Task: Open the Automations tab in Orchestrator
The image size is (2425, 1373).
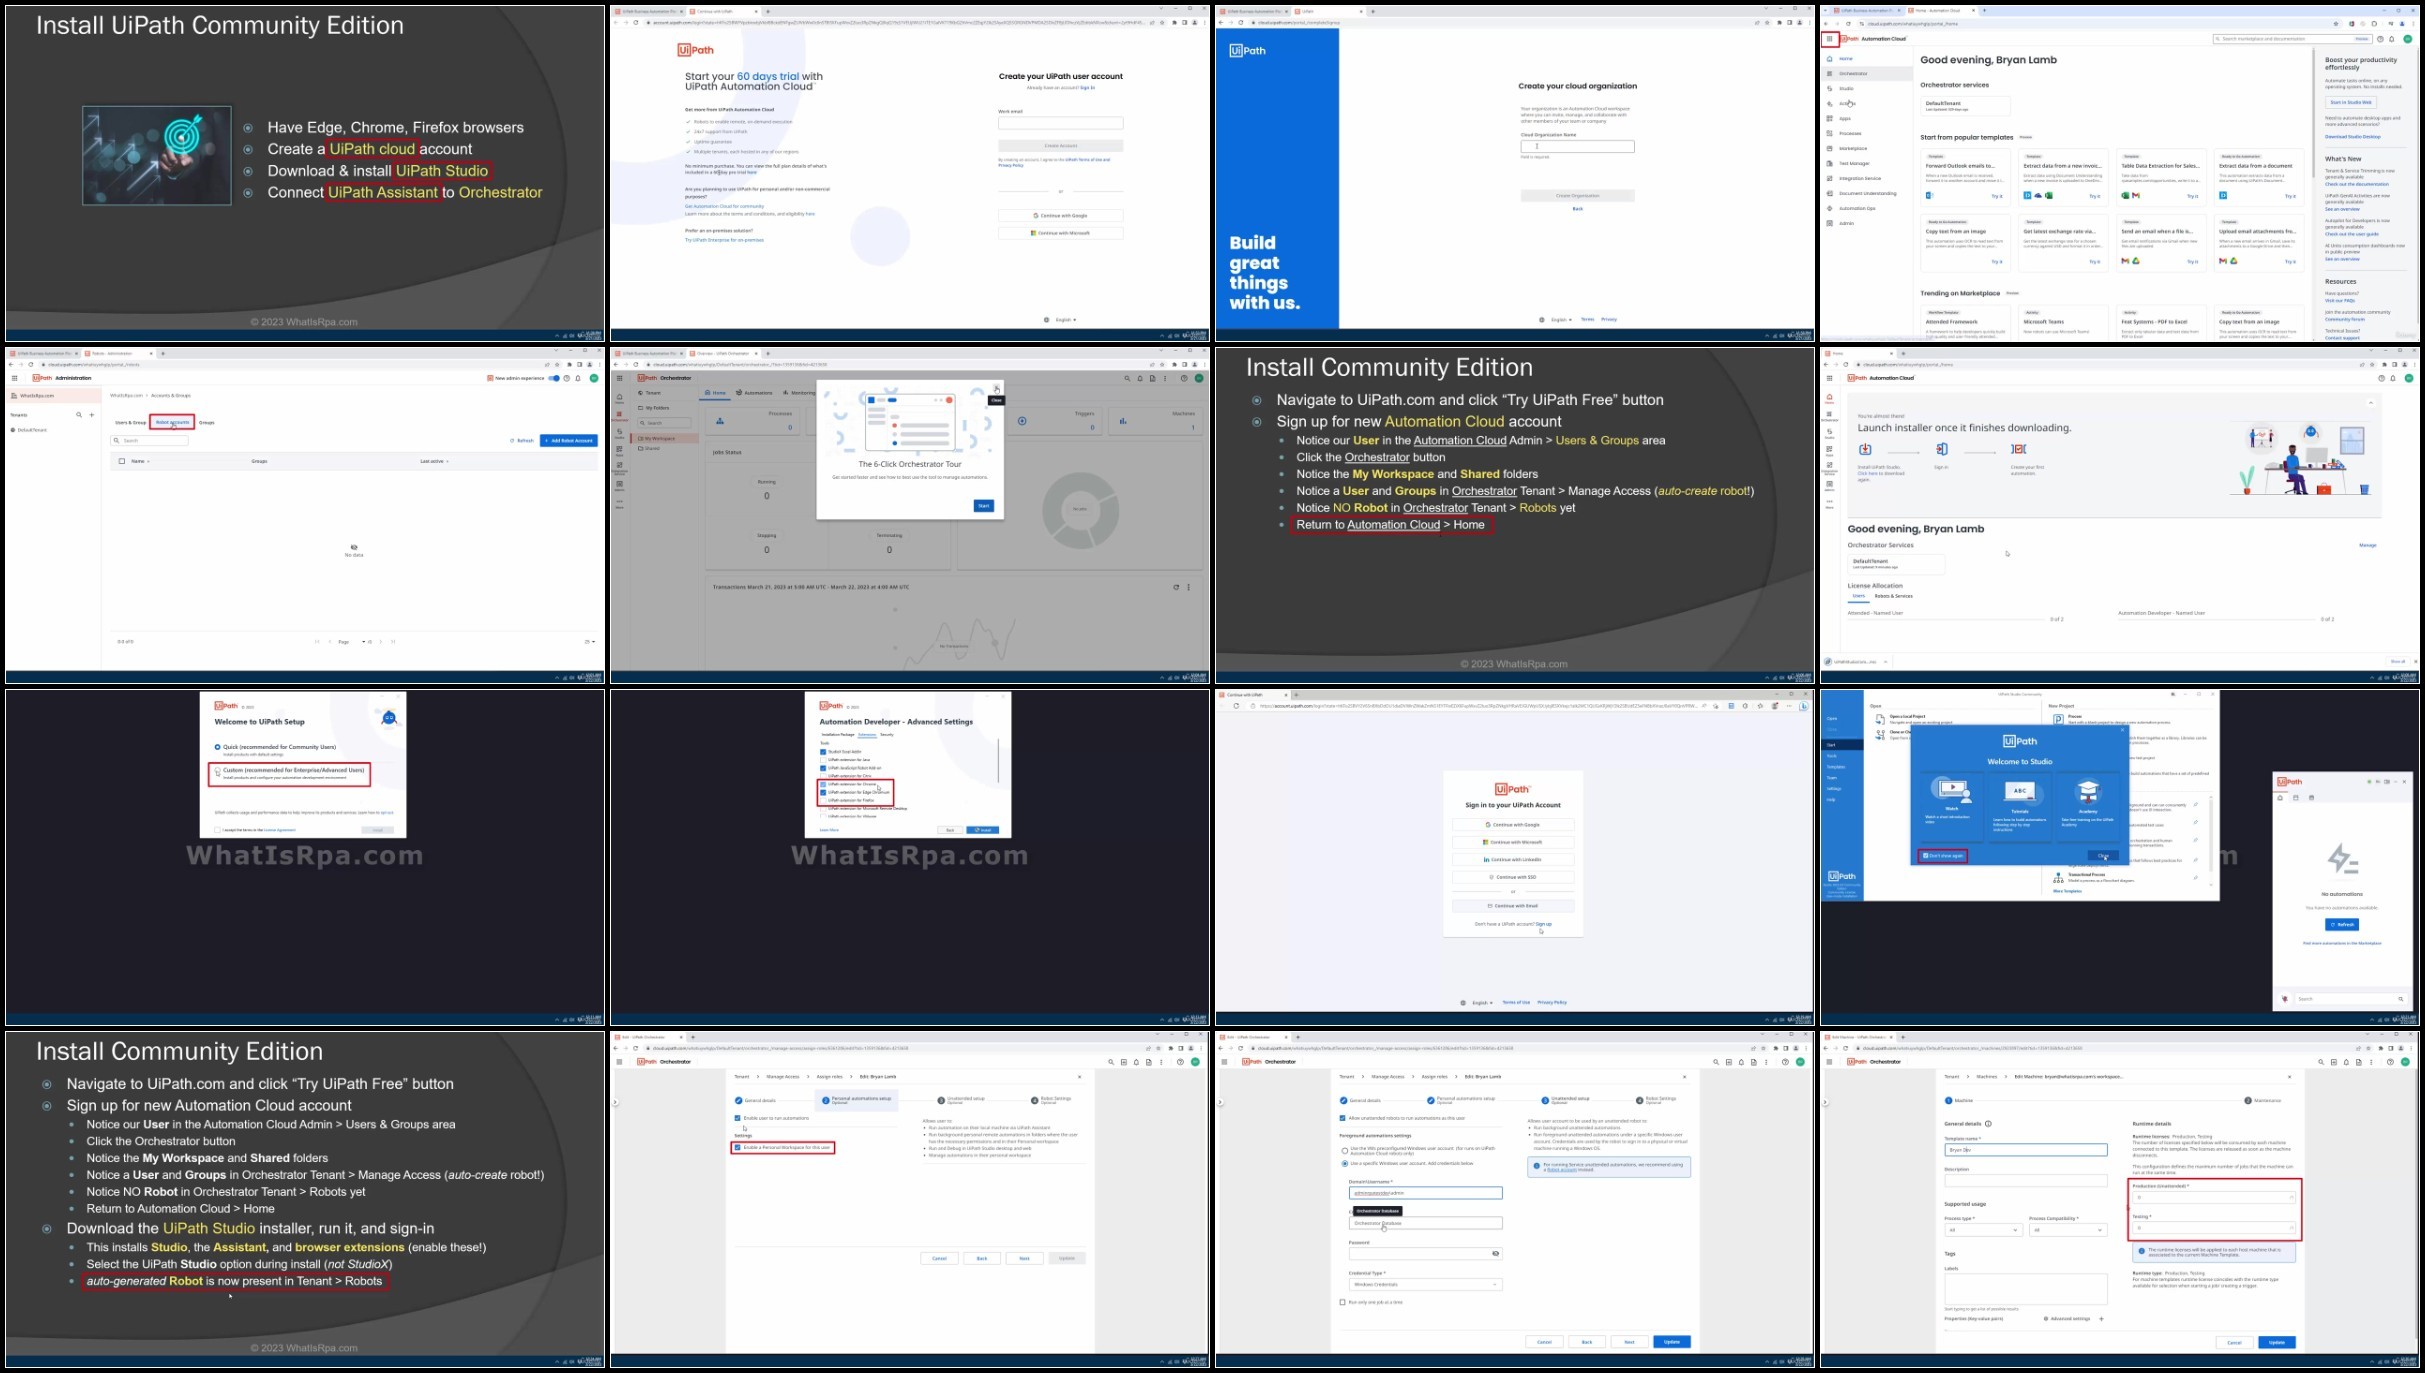Action: pos(755,393)
